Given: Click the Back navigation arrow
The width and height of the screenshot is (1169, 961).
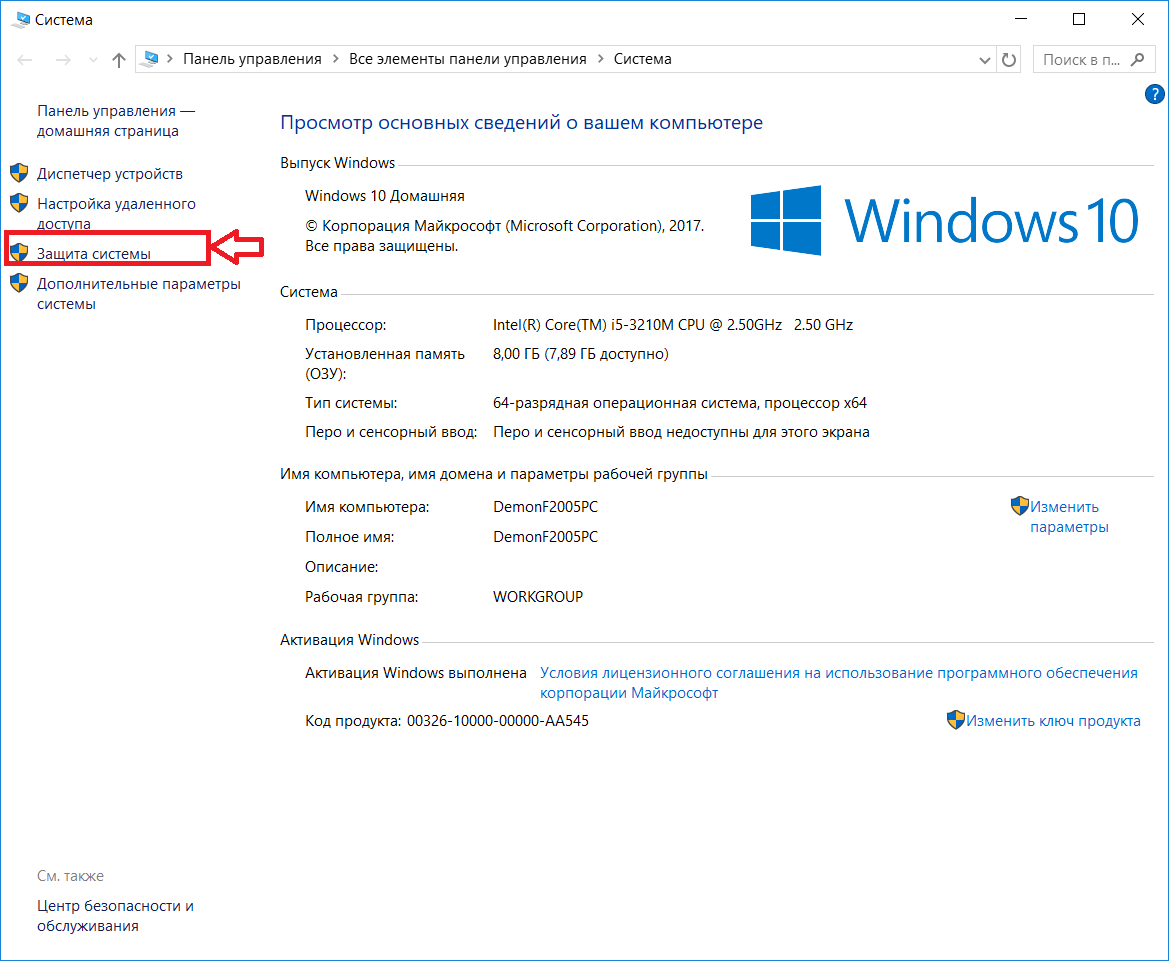Looking at the screenshot, I should click(25, 60).
